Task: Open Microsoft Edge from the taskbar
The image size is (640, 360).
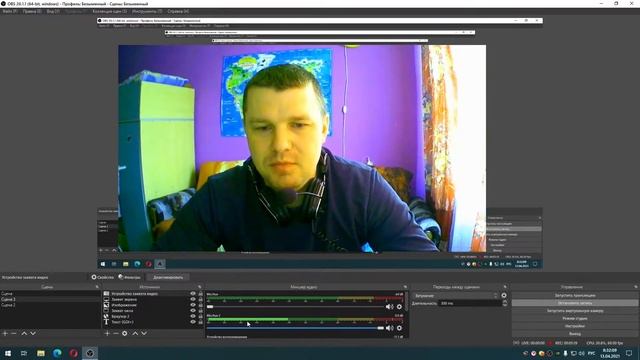Action: (x=57, y=353)
